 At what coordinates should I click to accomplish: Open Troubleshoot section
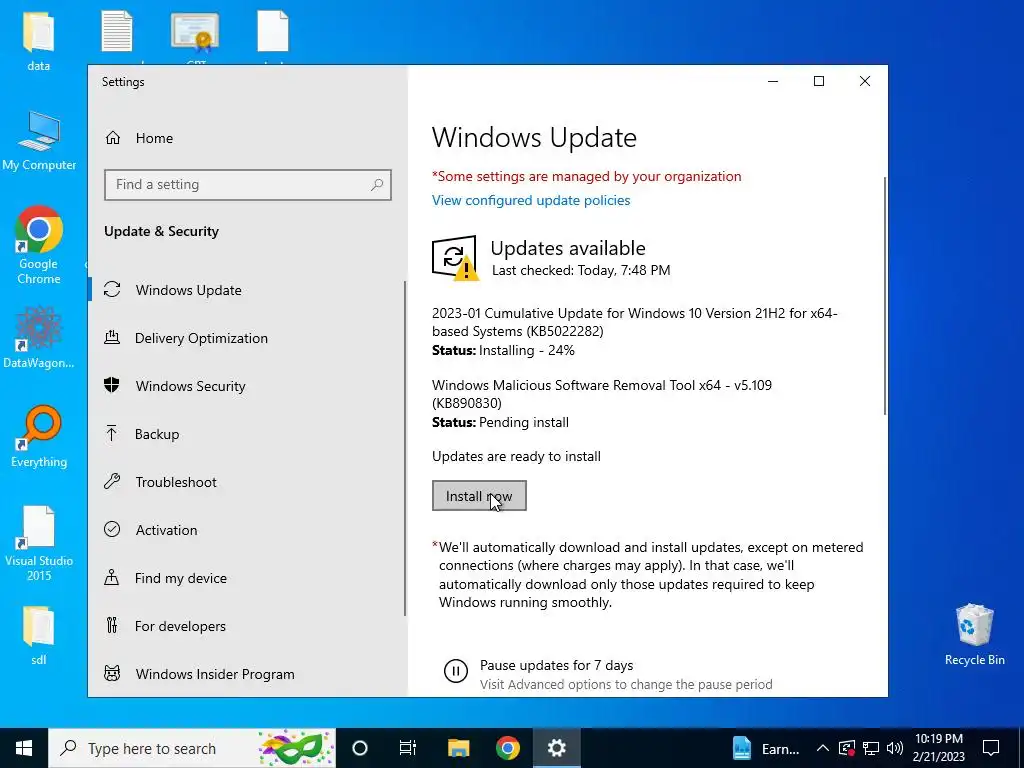click(247, 482)
